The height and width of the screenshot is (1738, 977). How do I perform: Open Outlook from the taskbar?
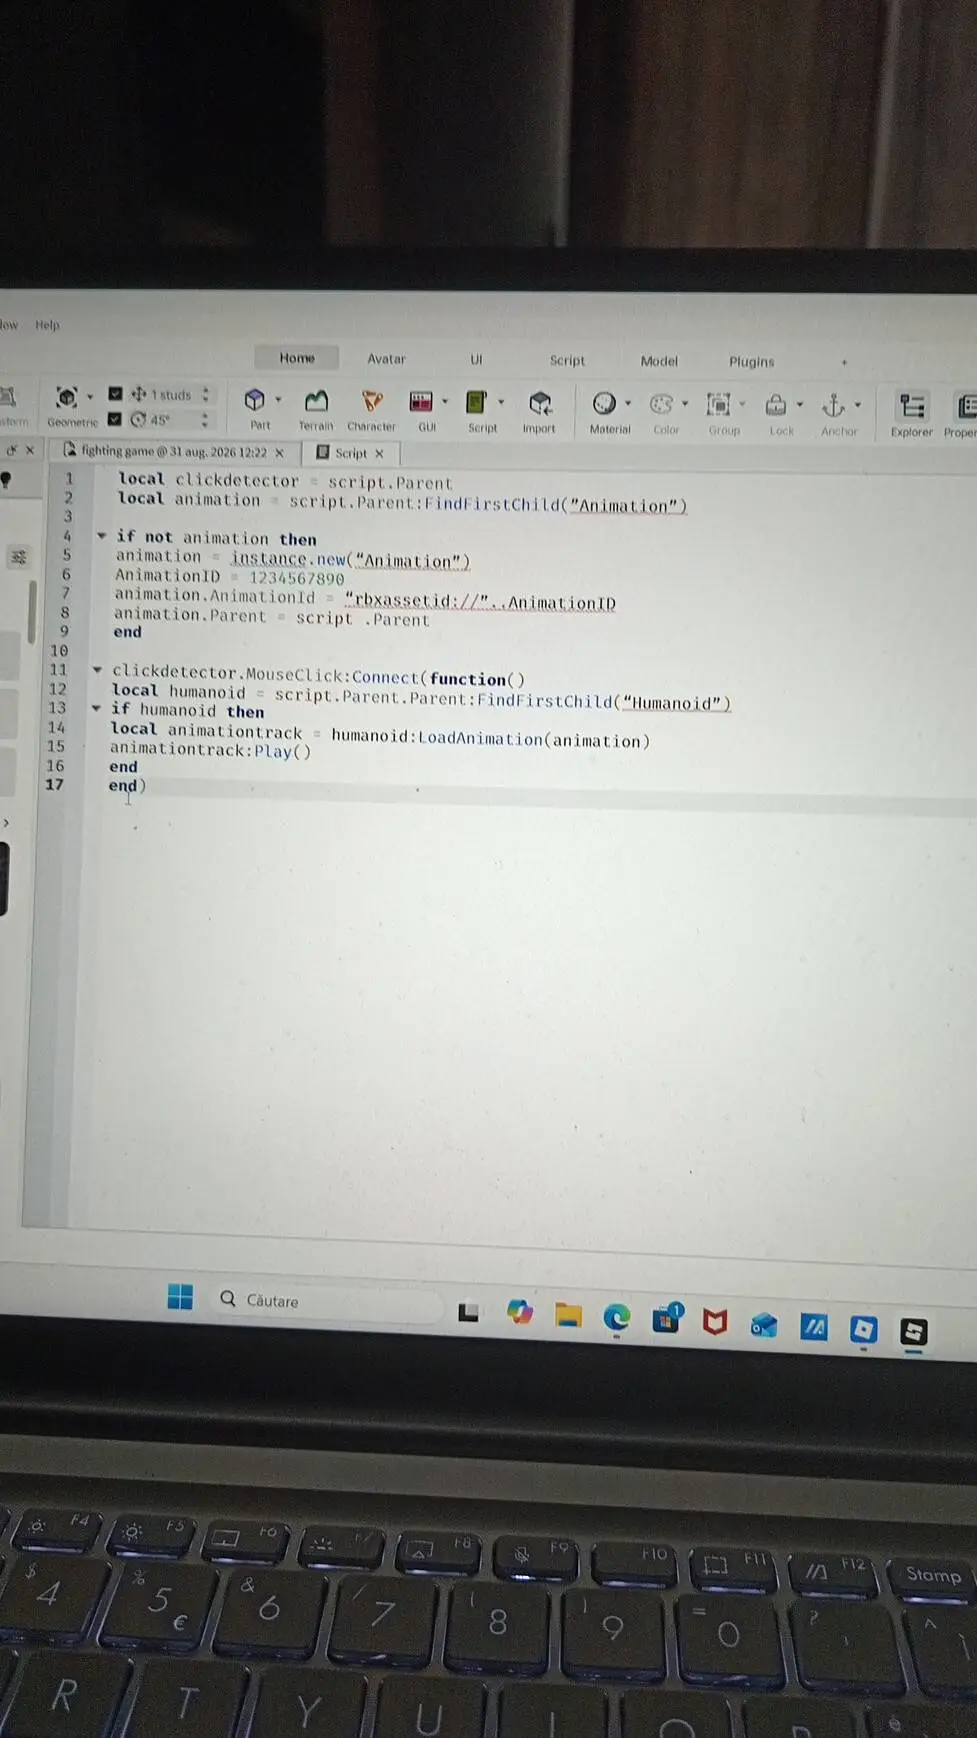coord(764,1326)
